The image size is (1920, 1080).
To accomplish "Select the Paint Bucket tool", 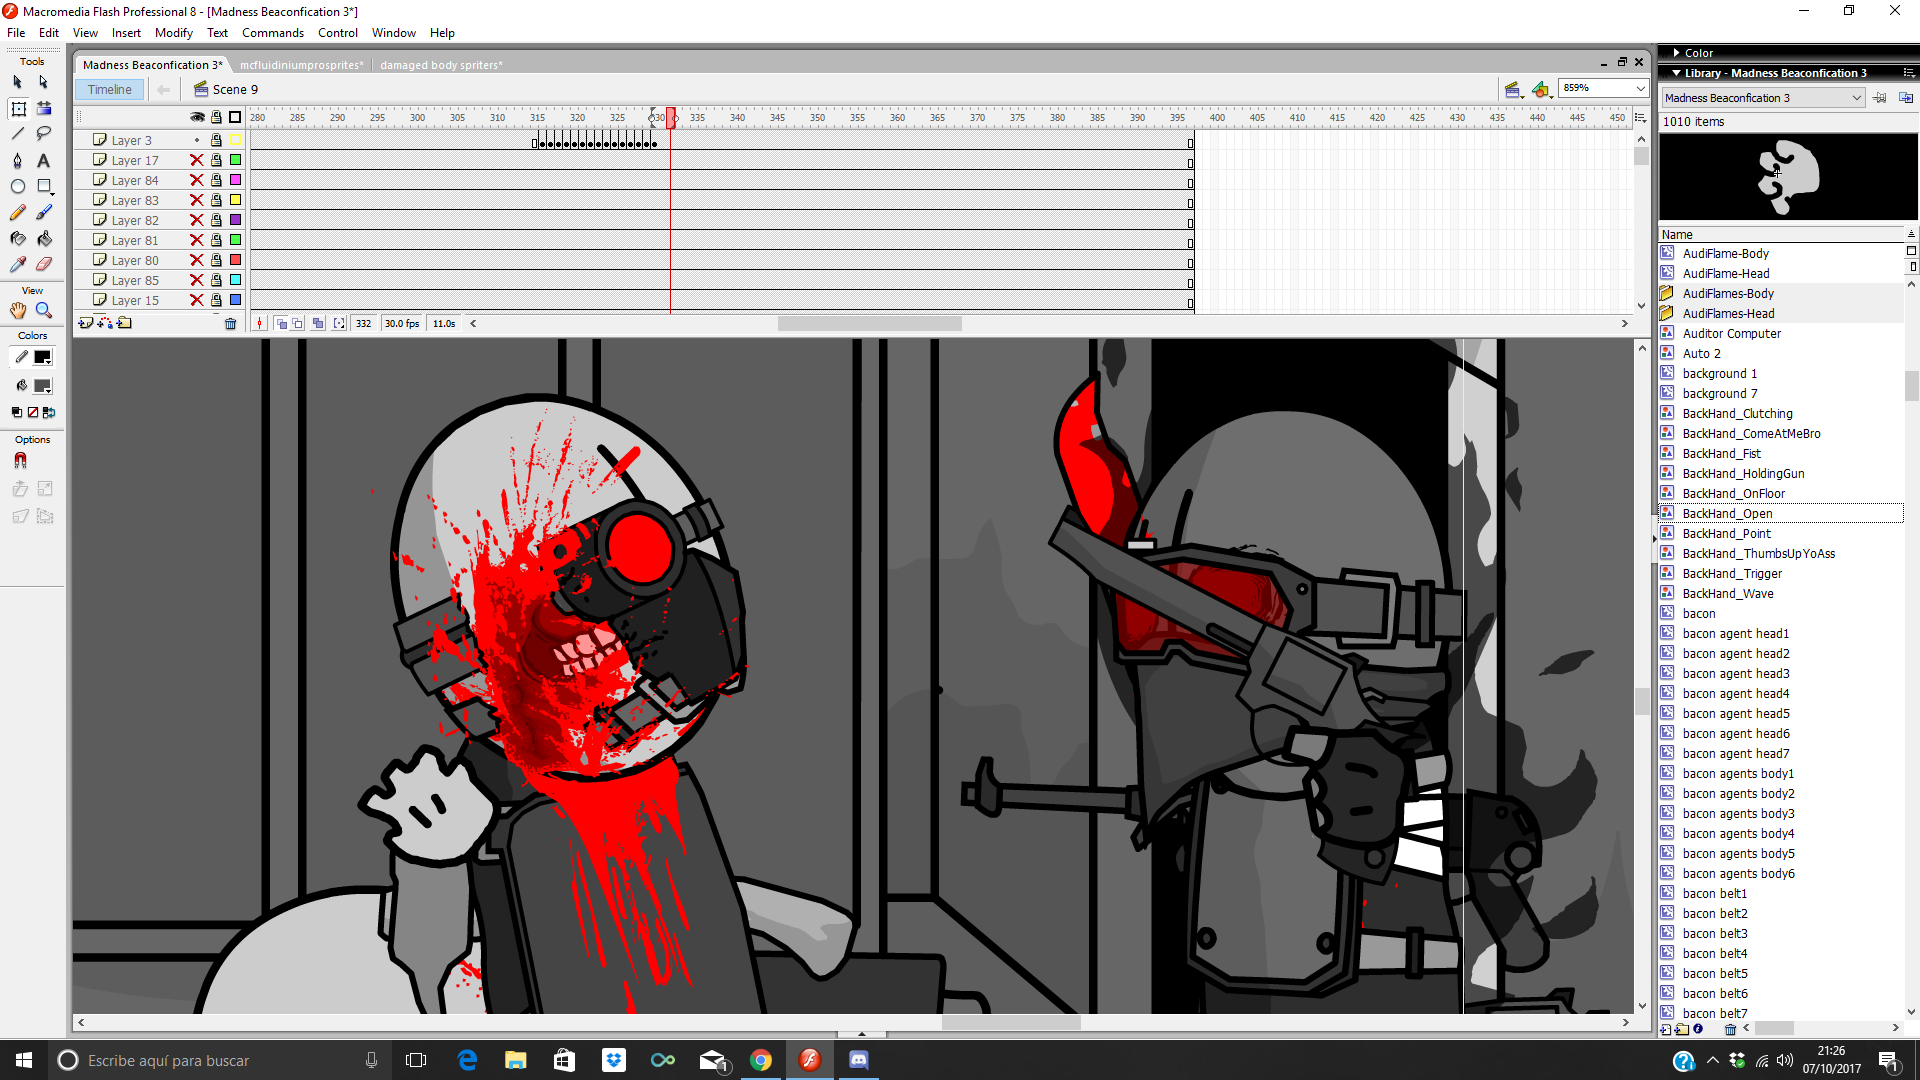I will (43, 238).
